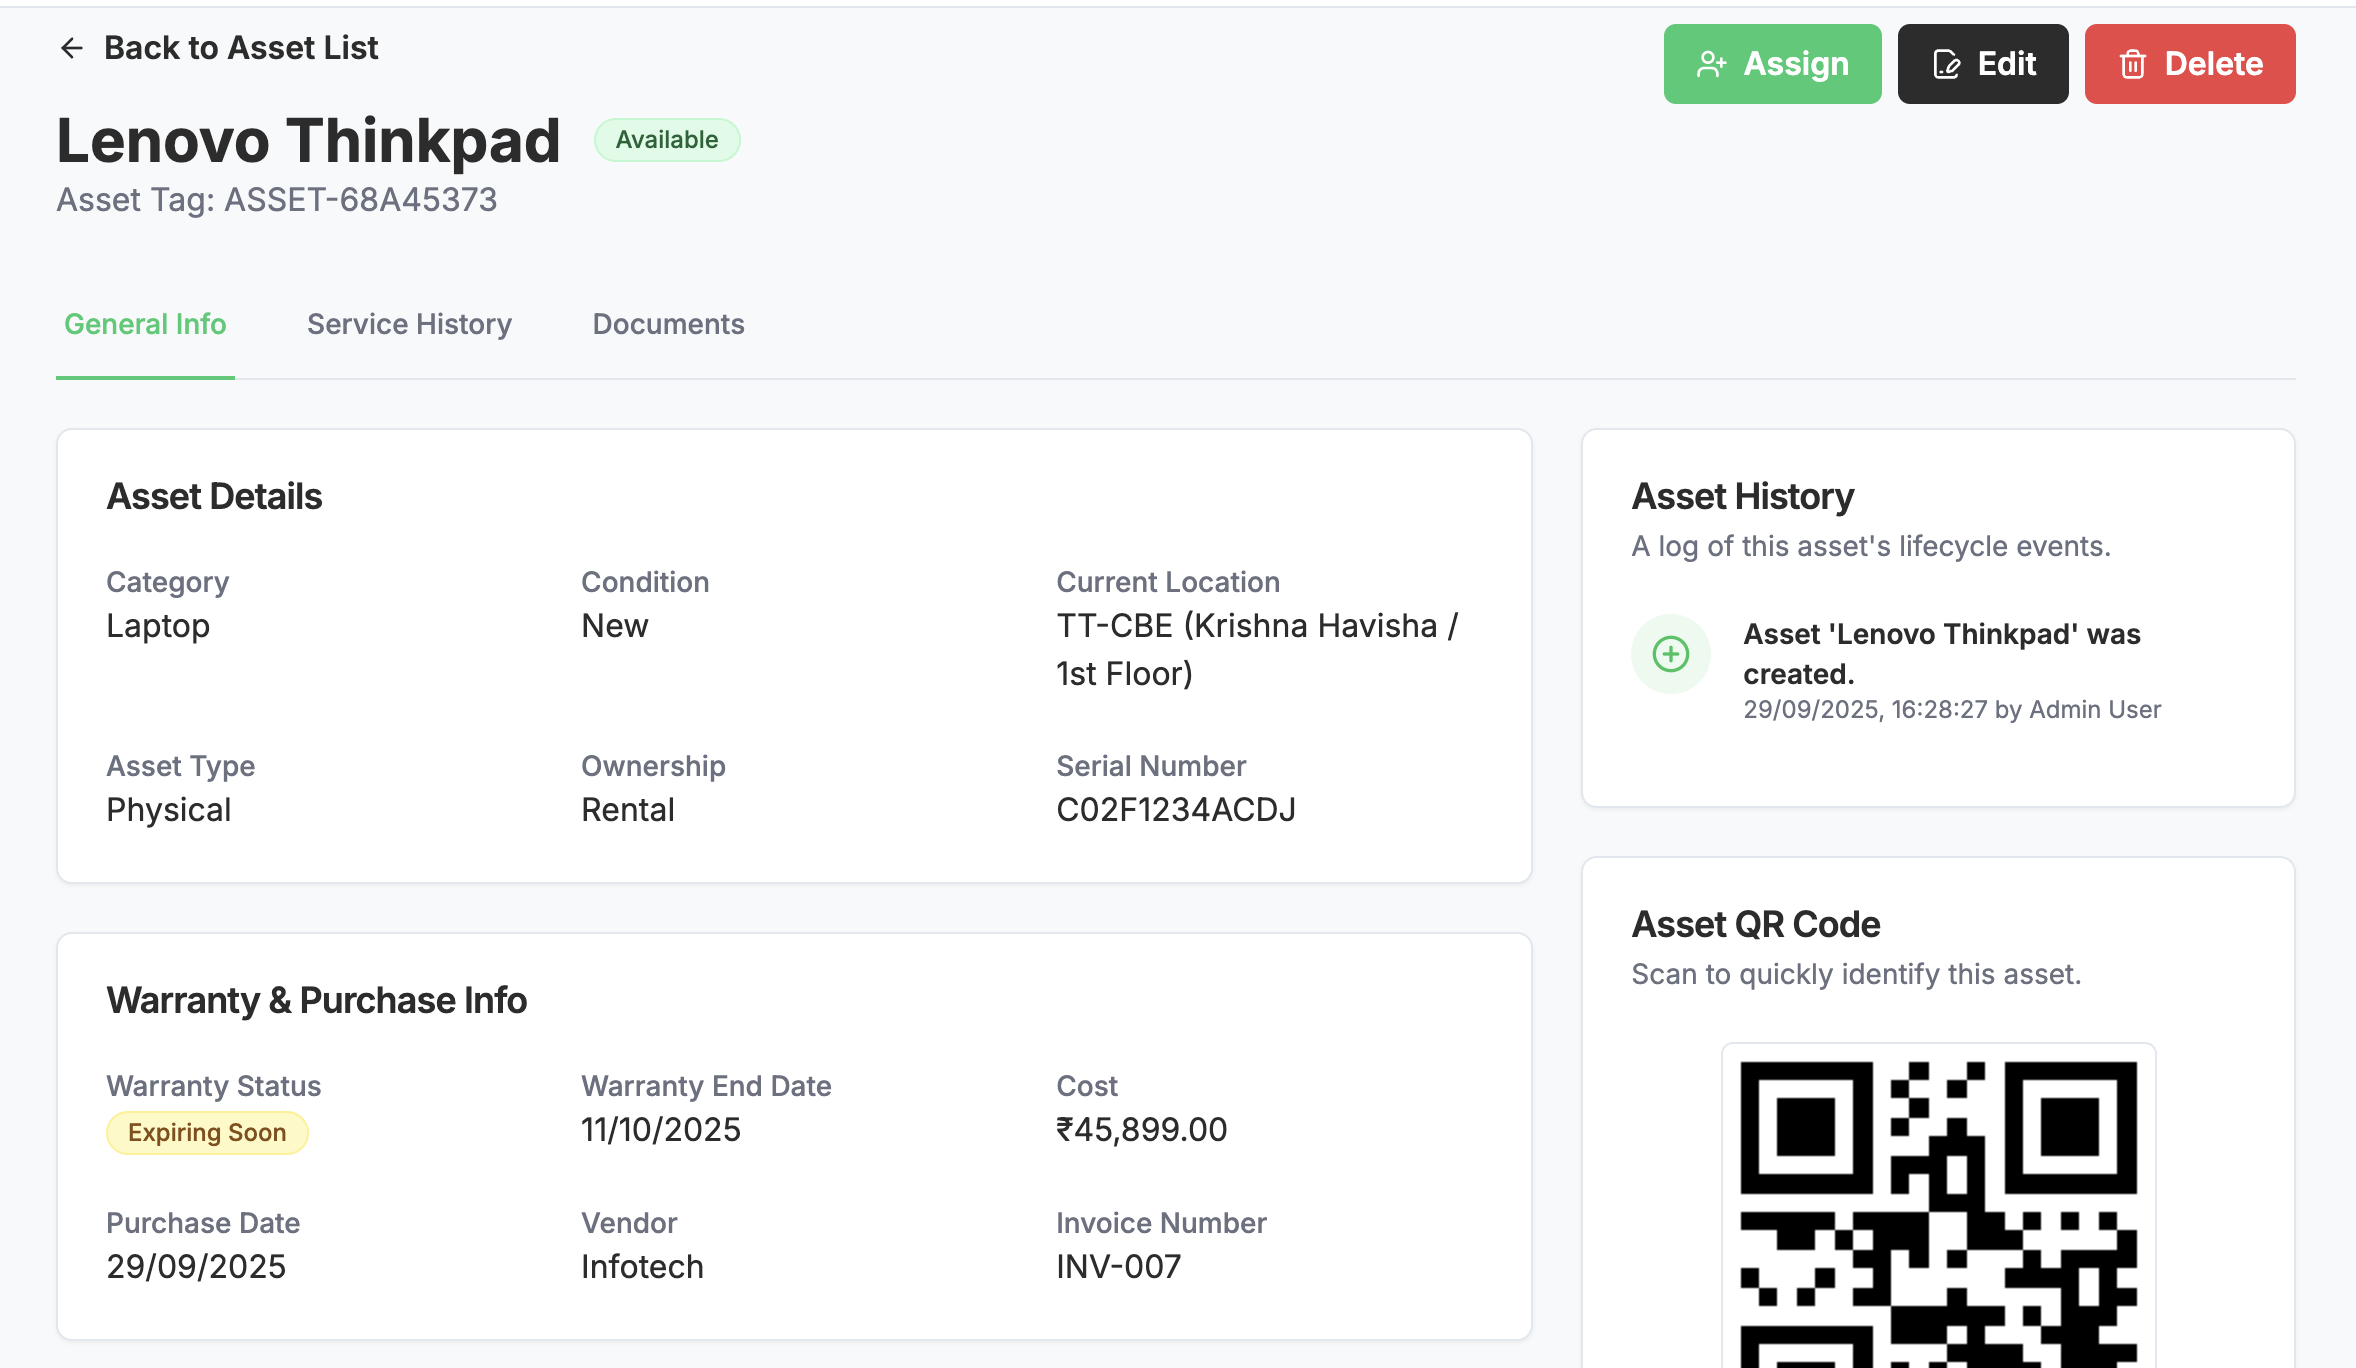This screenshot has height=1368, width=2356.
Task: Go back to Asset List
Action: point(219,48)
